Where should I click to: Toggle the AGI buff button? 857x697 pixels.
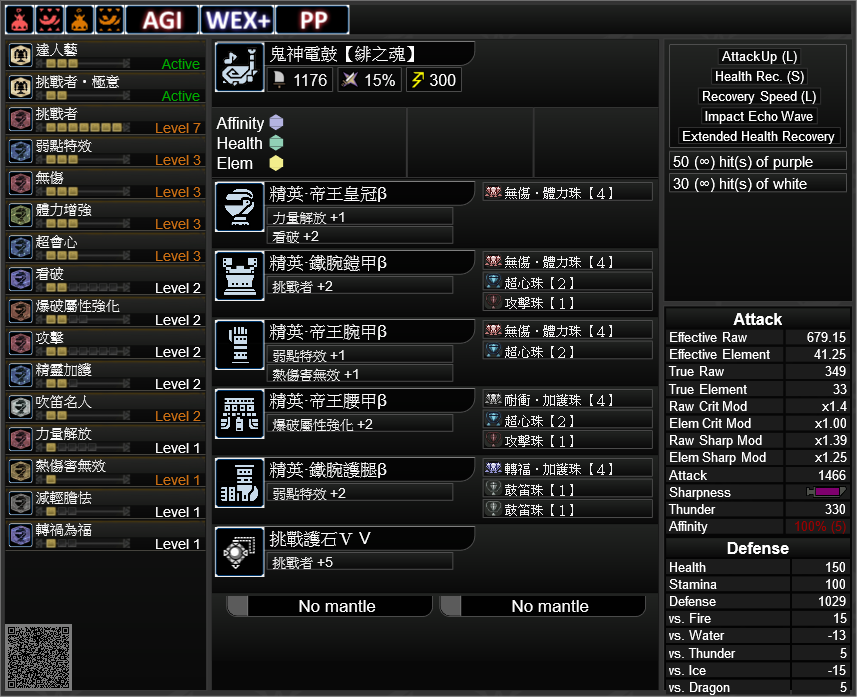[x=162, y=20]
